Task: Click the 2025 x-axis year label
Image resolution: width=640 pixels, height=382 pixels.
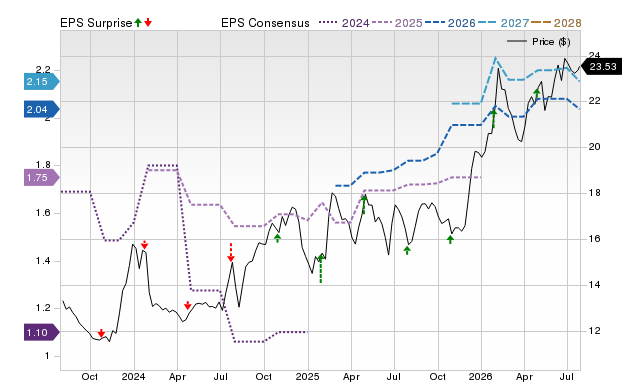Action: click(x=307, y=376)
